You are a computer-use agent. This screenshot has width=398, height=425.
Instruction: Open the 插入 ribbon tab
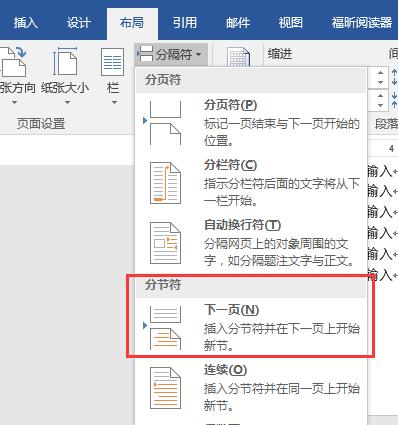point(25,23)
